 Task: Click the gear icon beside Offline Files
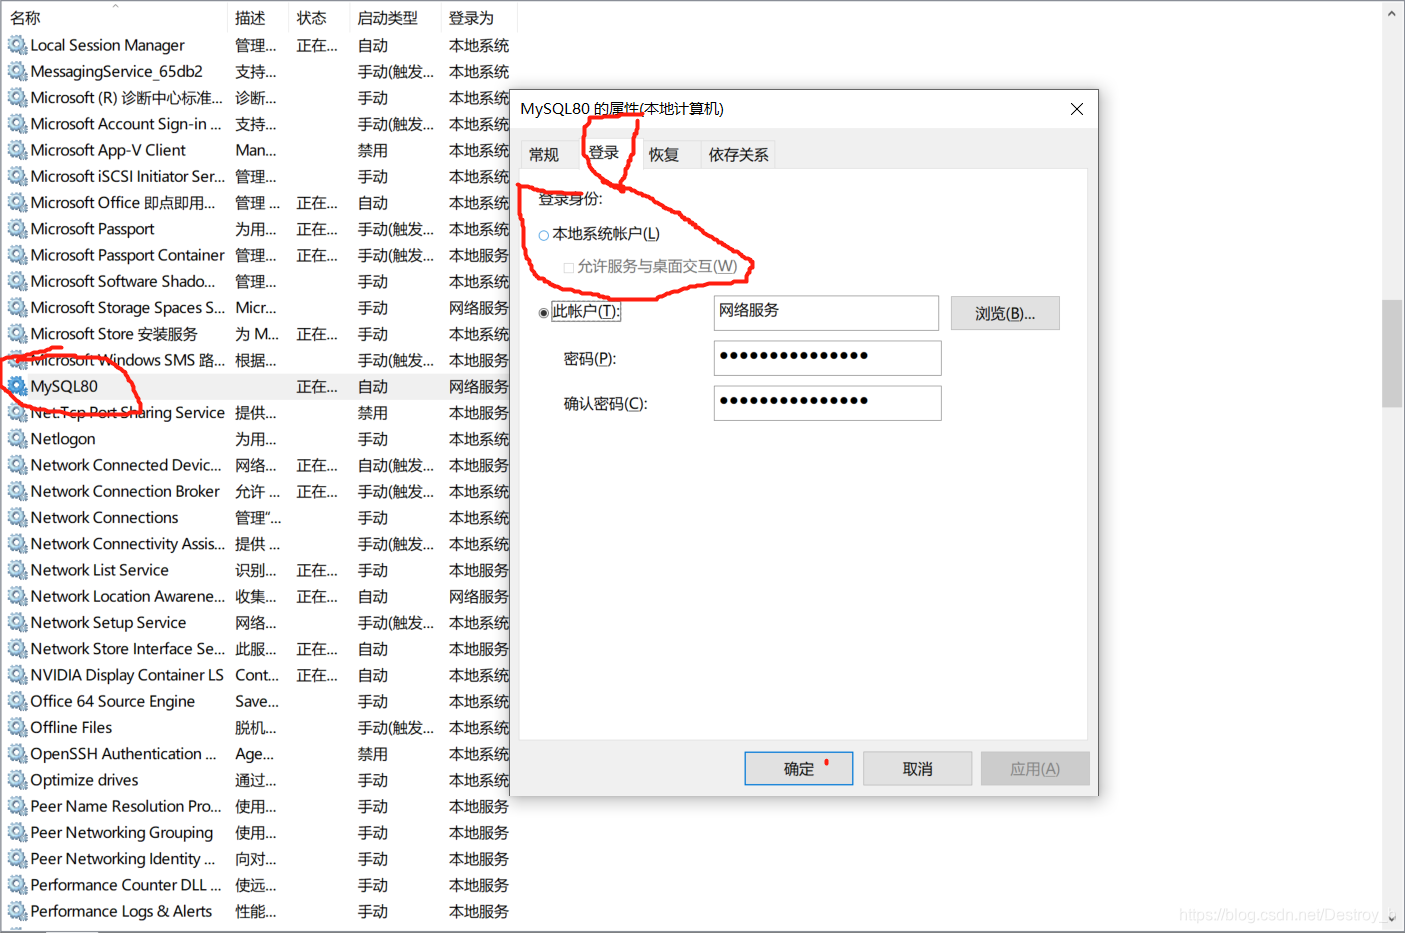(17, 728)
